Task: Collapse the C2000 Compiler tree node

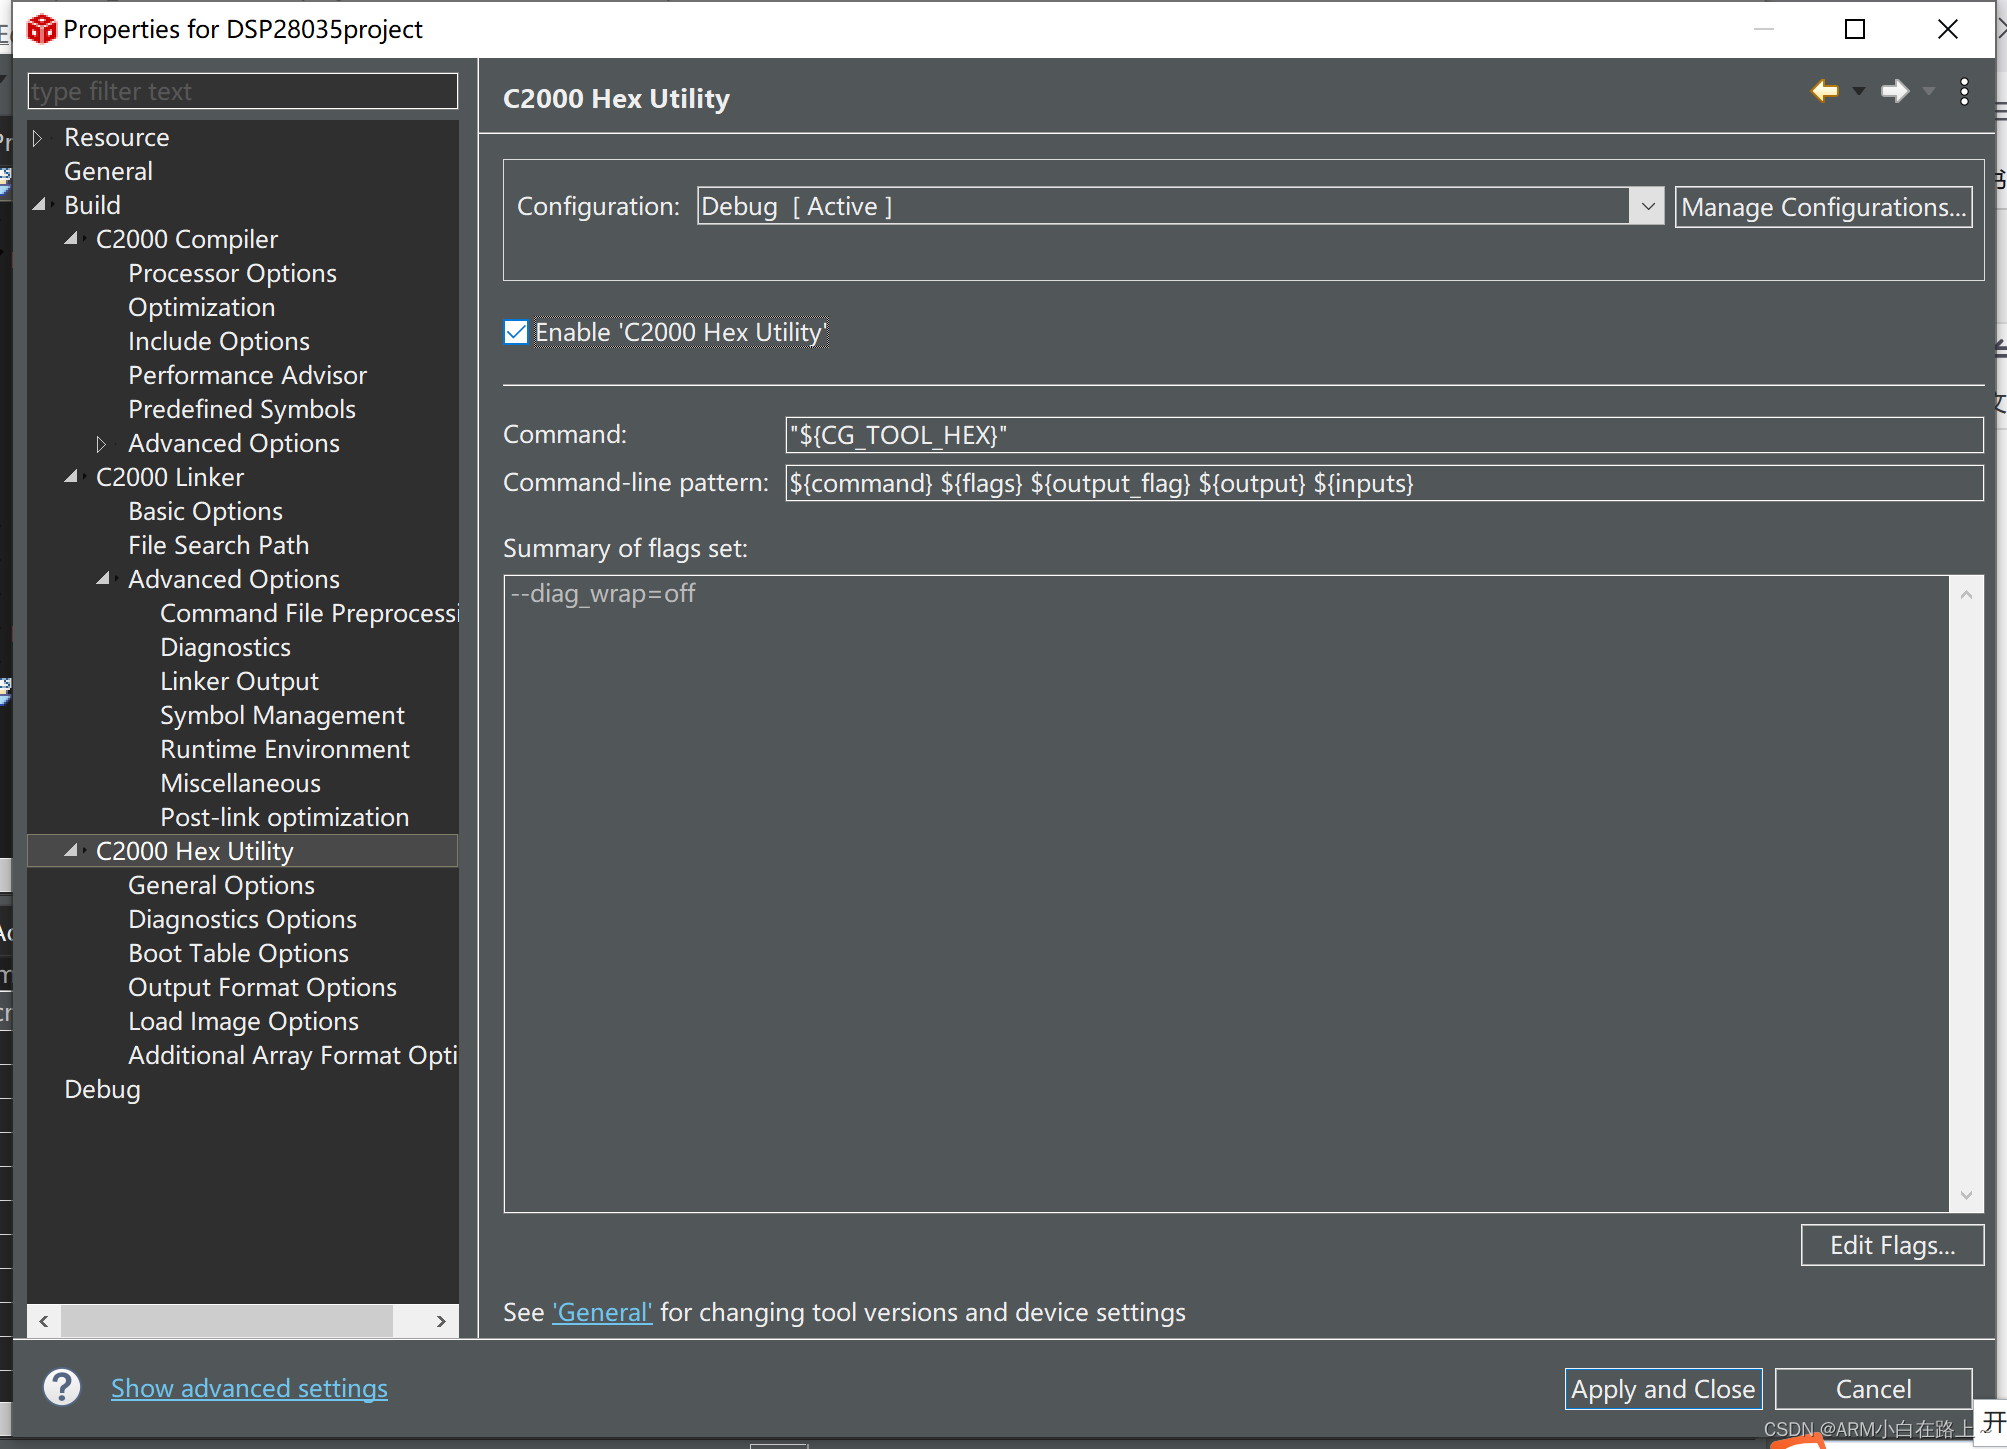Action: point(72,239)
